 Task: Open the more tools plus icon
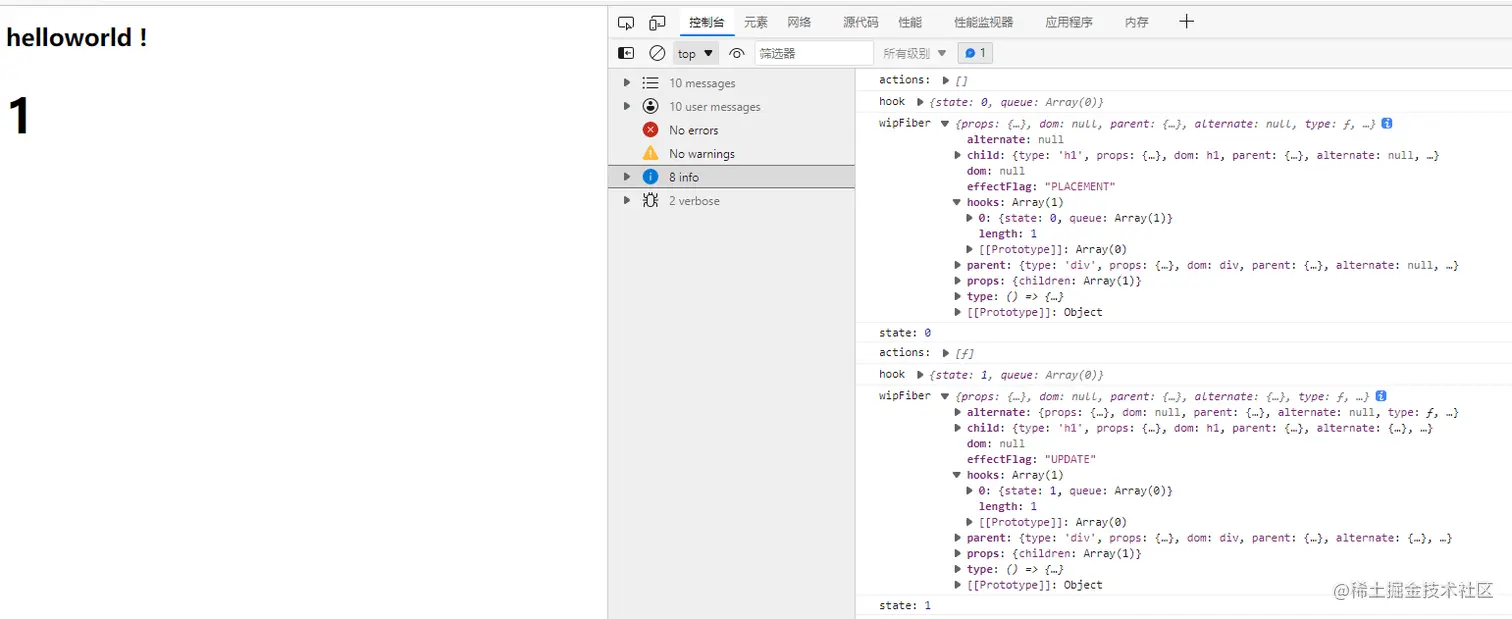point(1186,21)
